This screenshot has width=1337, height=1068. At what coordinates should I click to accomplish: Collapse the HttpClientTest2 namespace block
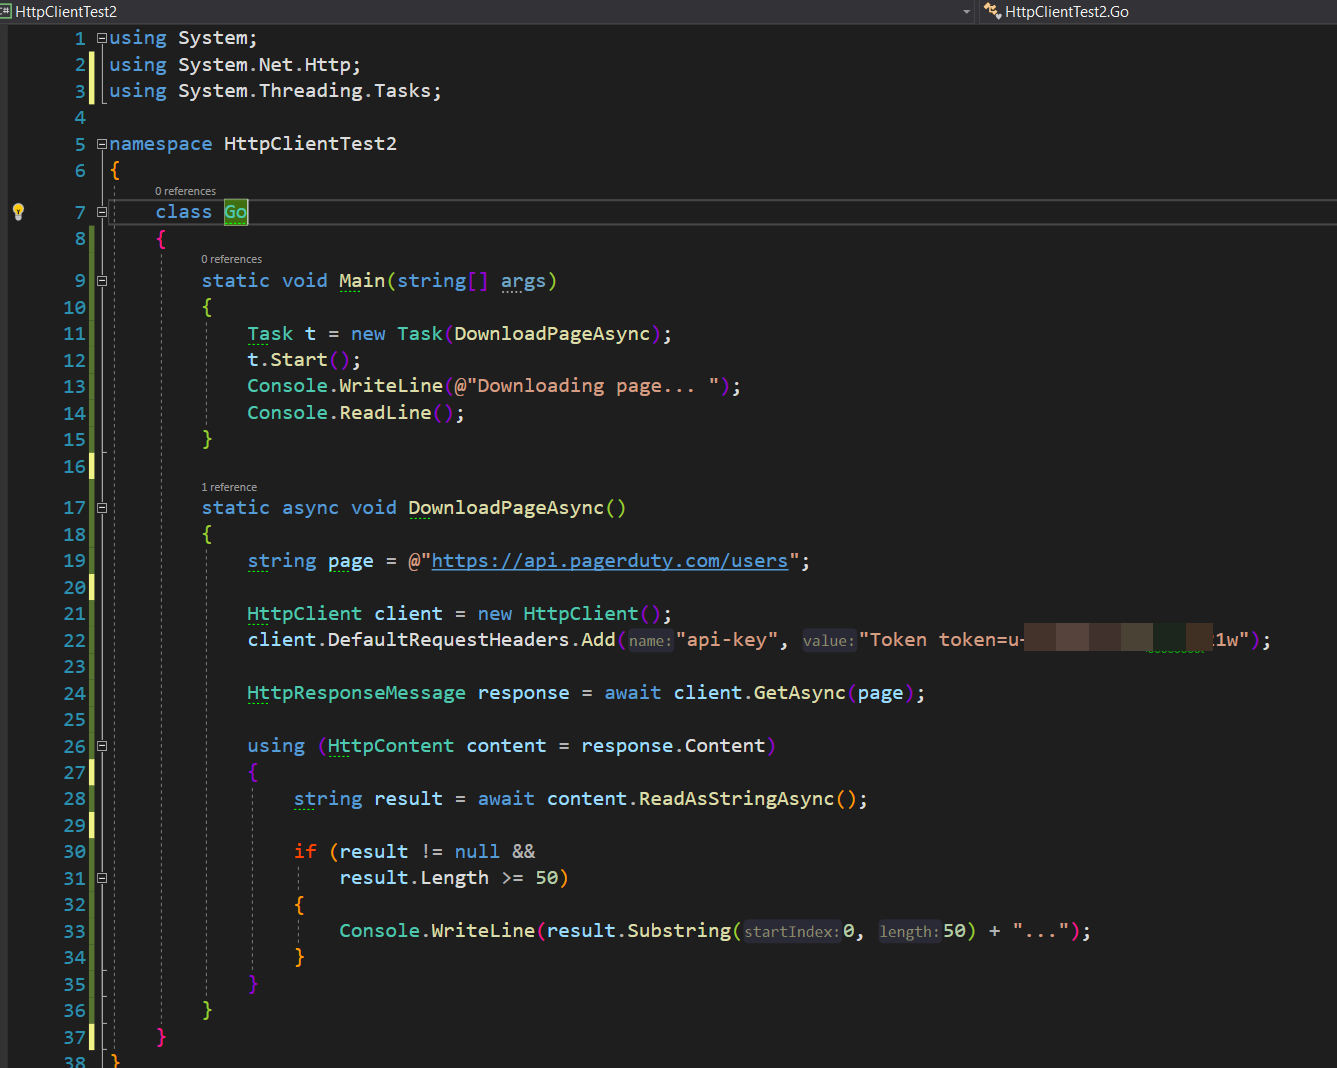pos(101,143)
